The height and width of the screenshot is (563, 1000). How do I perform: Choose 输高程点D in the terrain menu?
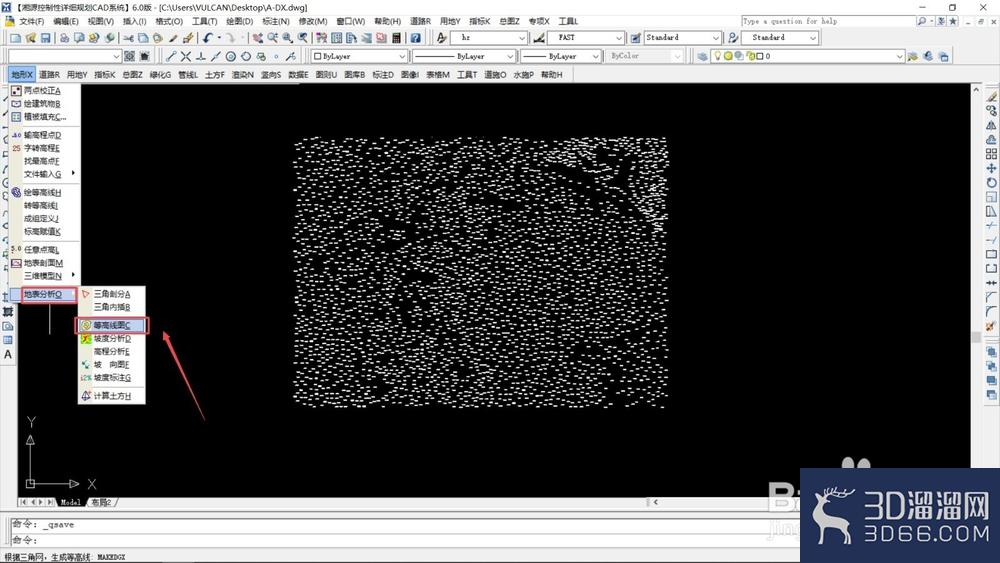(x=43, y=135)
